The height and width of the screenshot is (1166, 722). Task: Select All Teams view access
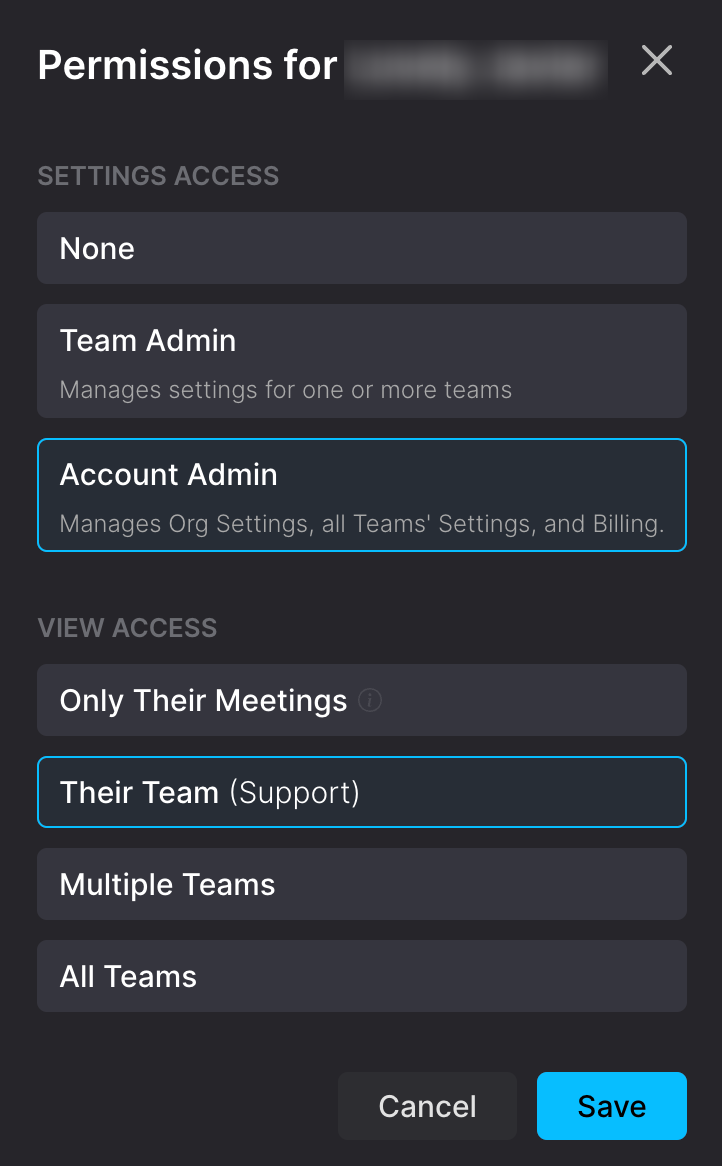(361, 977)
